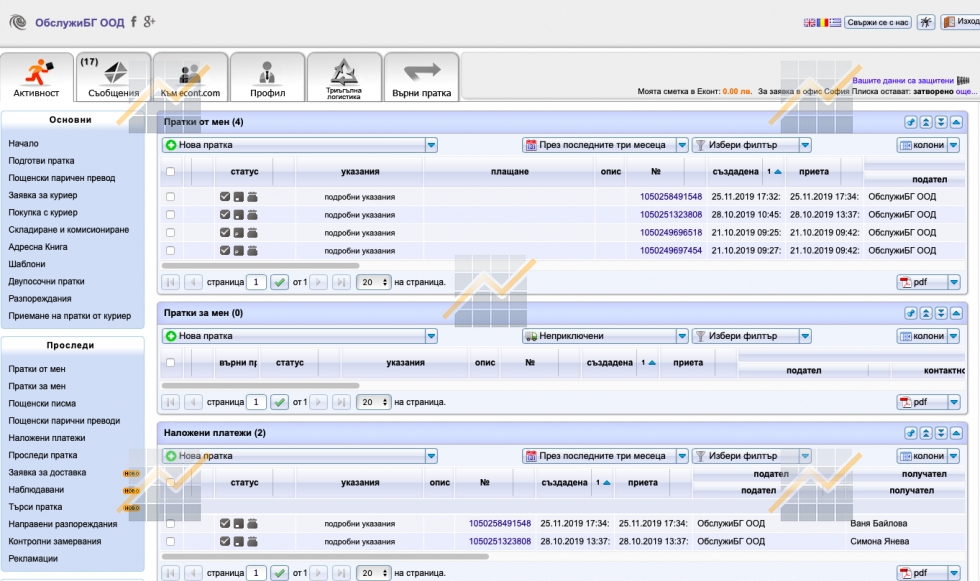Click horizontal scrollbar under Пратки за мен table
The height and width of the screenshot is (581, 980).
261,386
